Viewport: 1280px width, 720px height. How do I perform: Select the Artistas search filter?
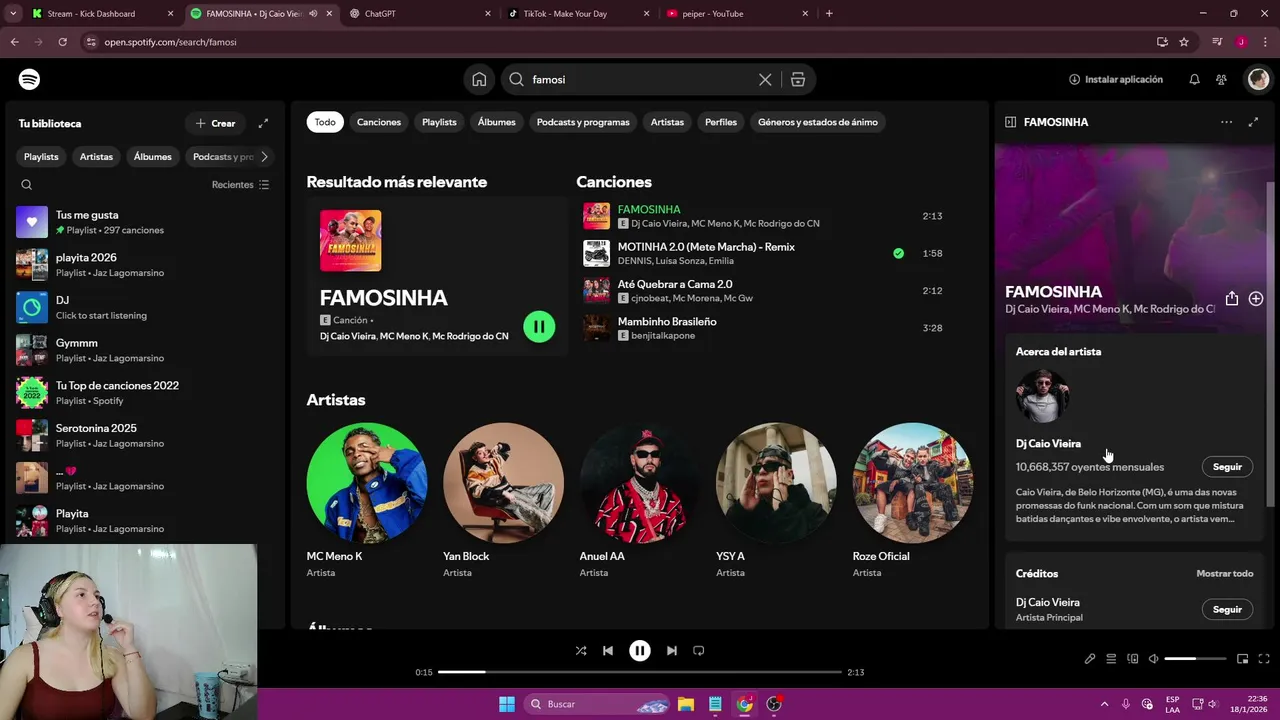tap(667, 122)
